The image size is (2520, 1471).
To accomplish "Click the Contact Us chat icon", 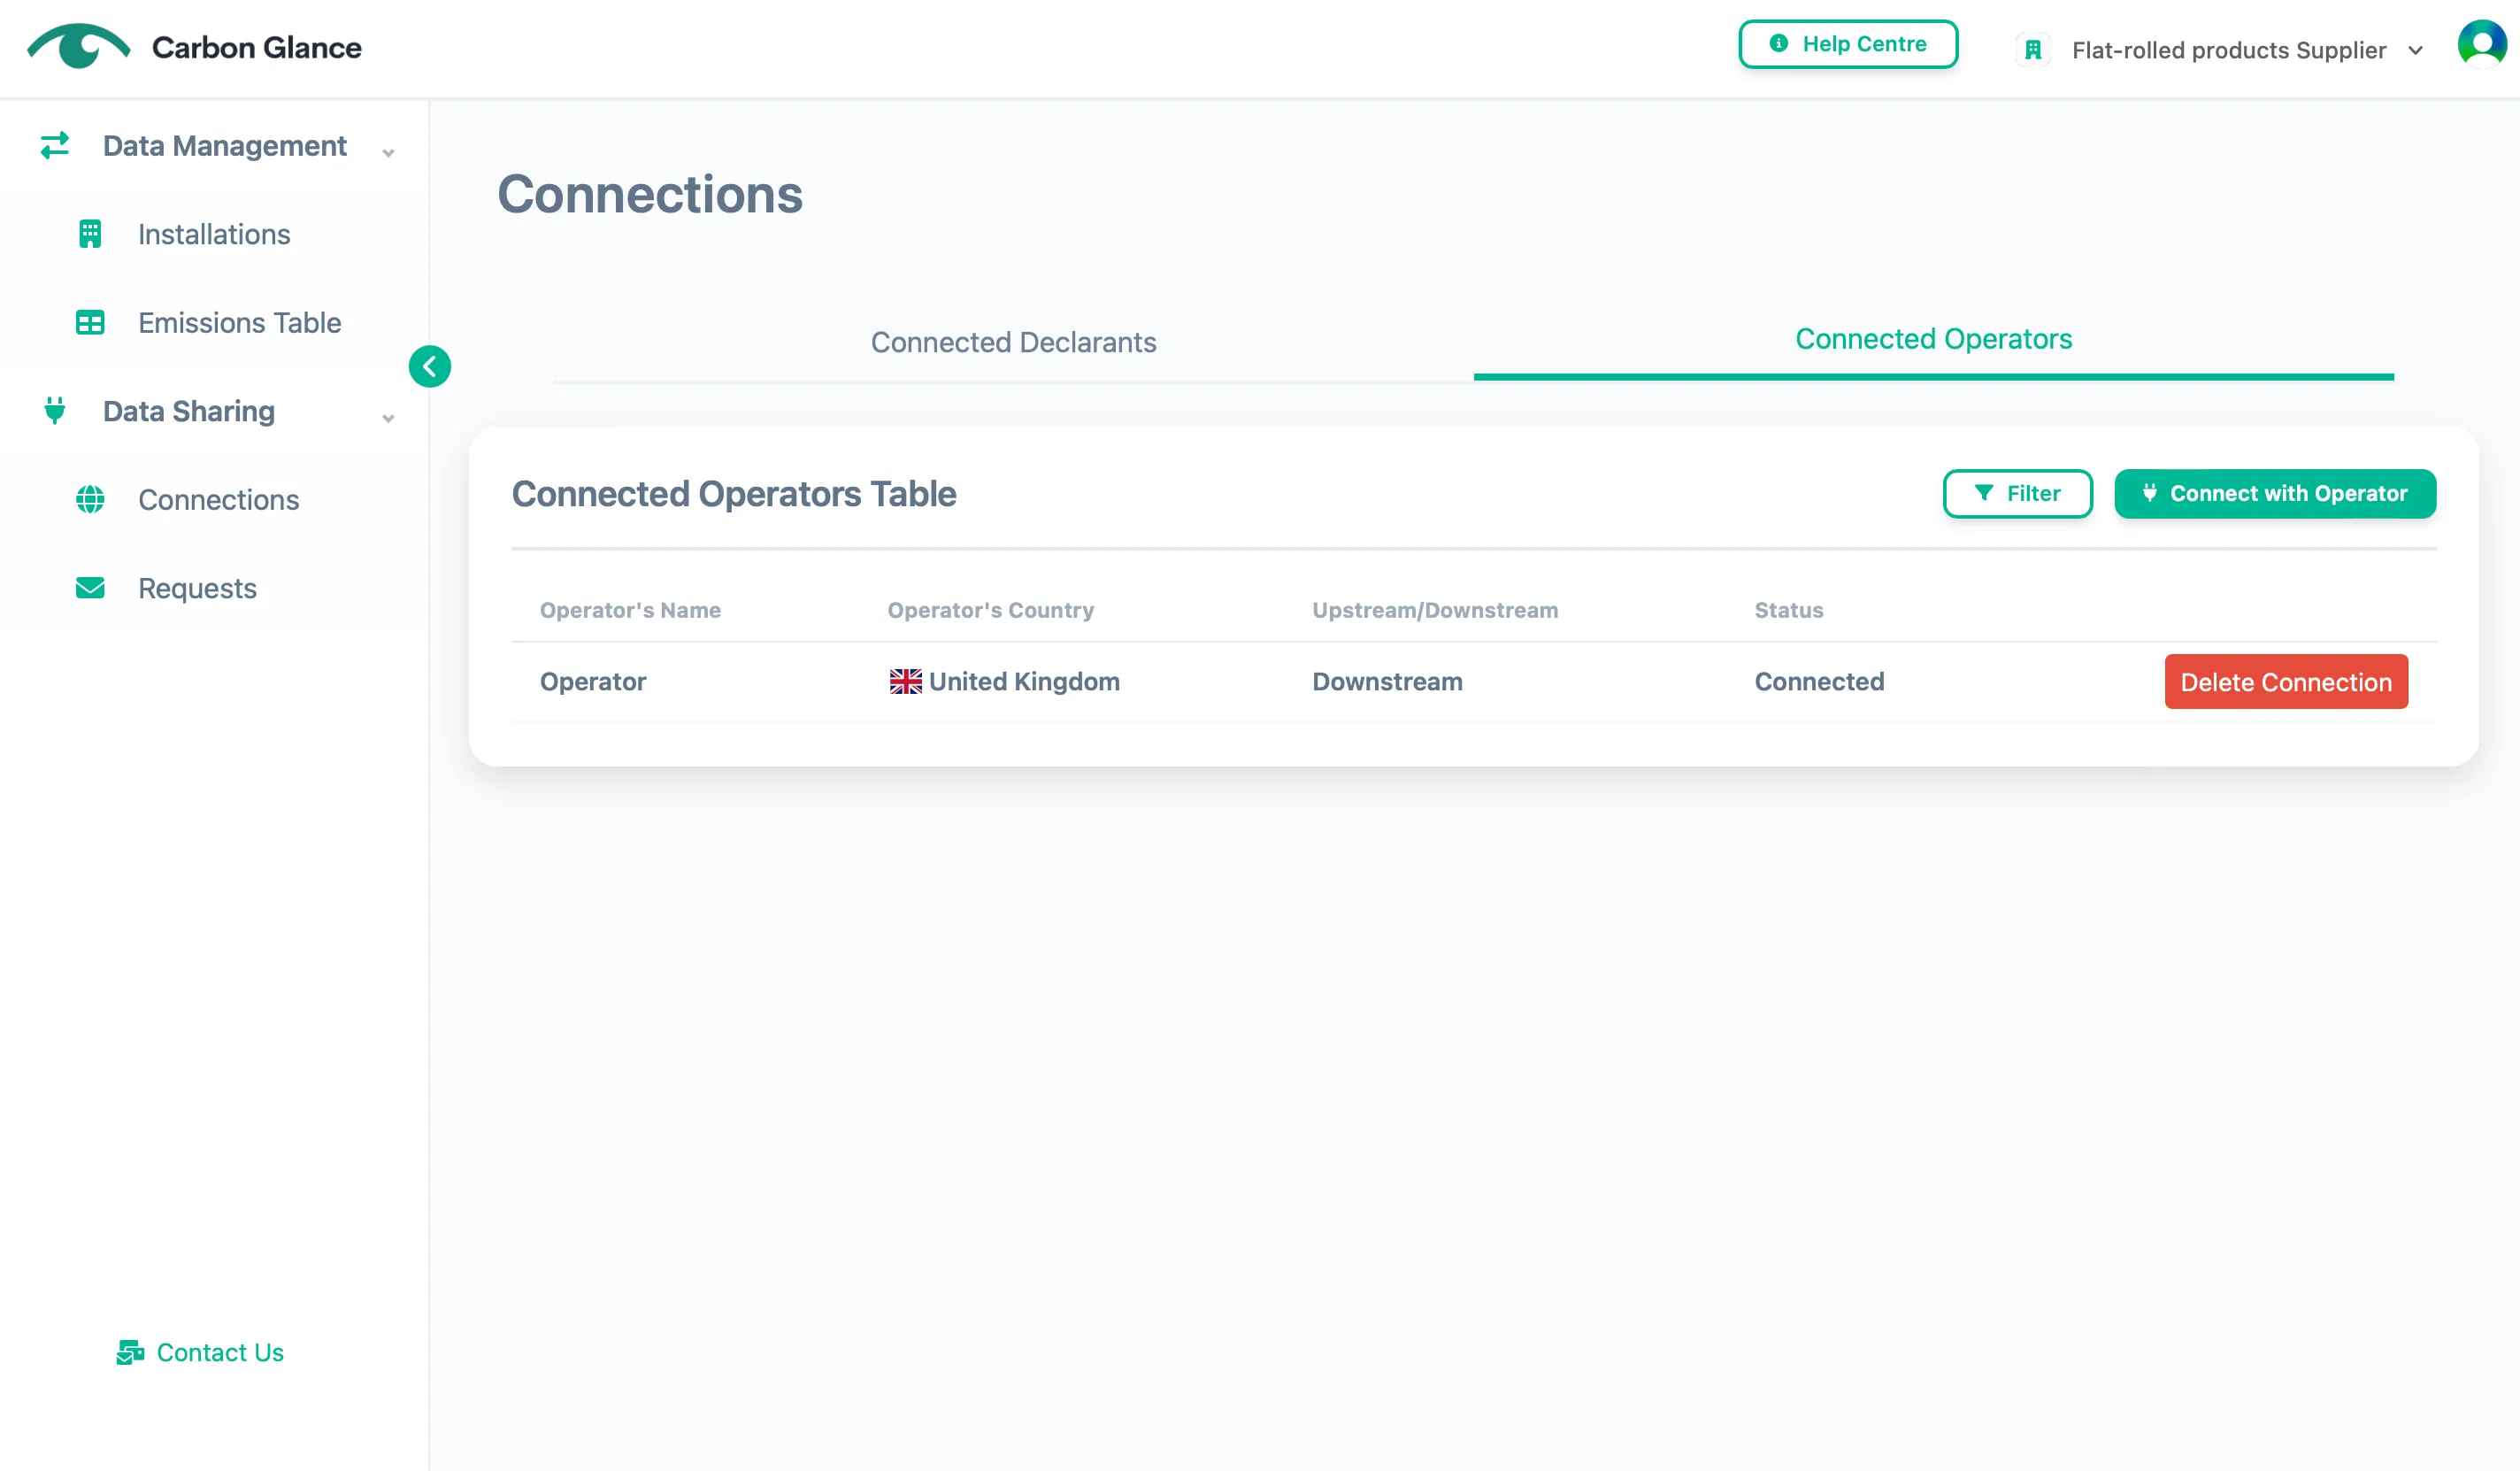I will (130, 1353).
